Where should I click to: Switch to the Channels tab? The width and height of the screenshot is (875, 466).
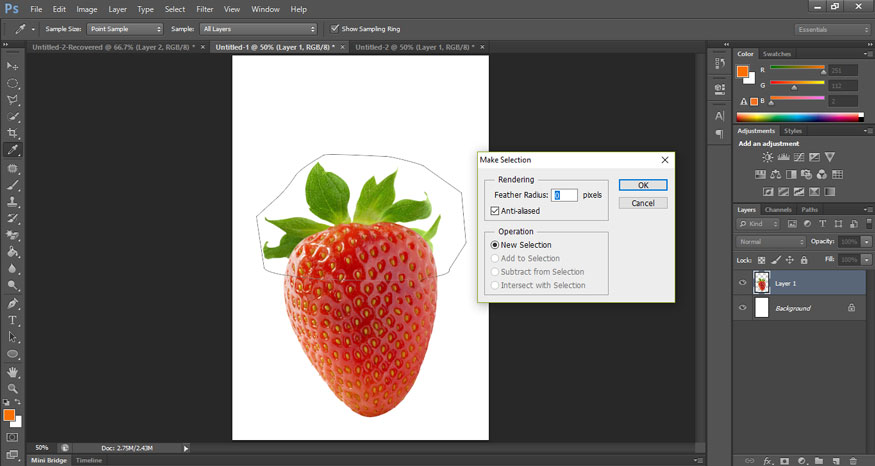pos(778,210)
